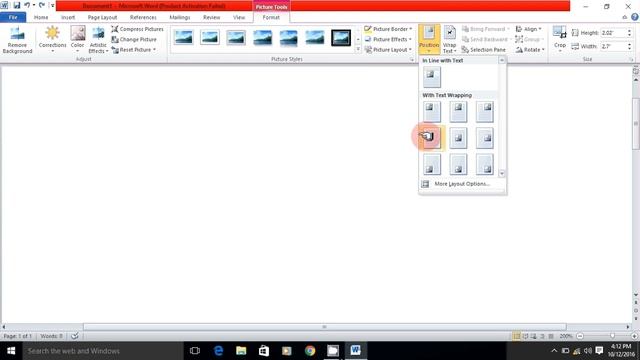Apply the first picture style thumbnail

point(184,38)
